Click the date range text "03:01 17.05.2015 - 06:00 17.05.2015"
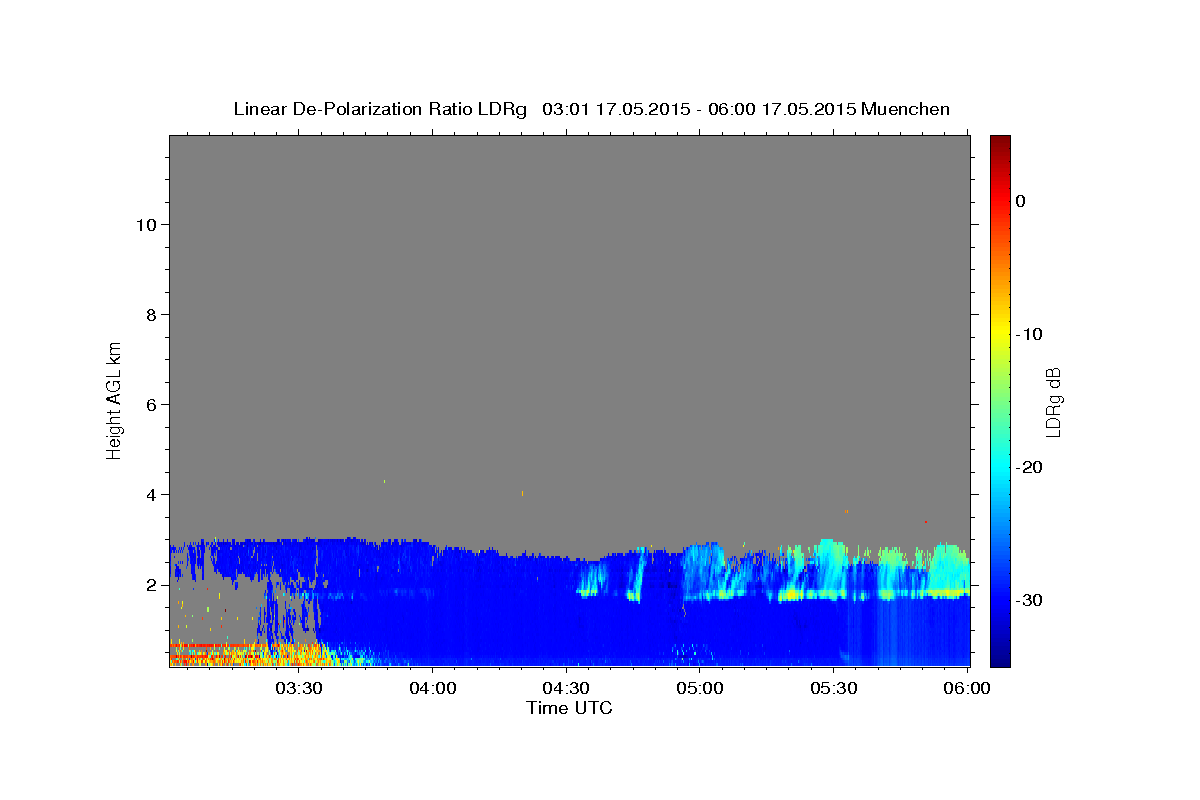Screen dimensions: 1200x800 [699, 109]
